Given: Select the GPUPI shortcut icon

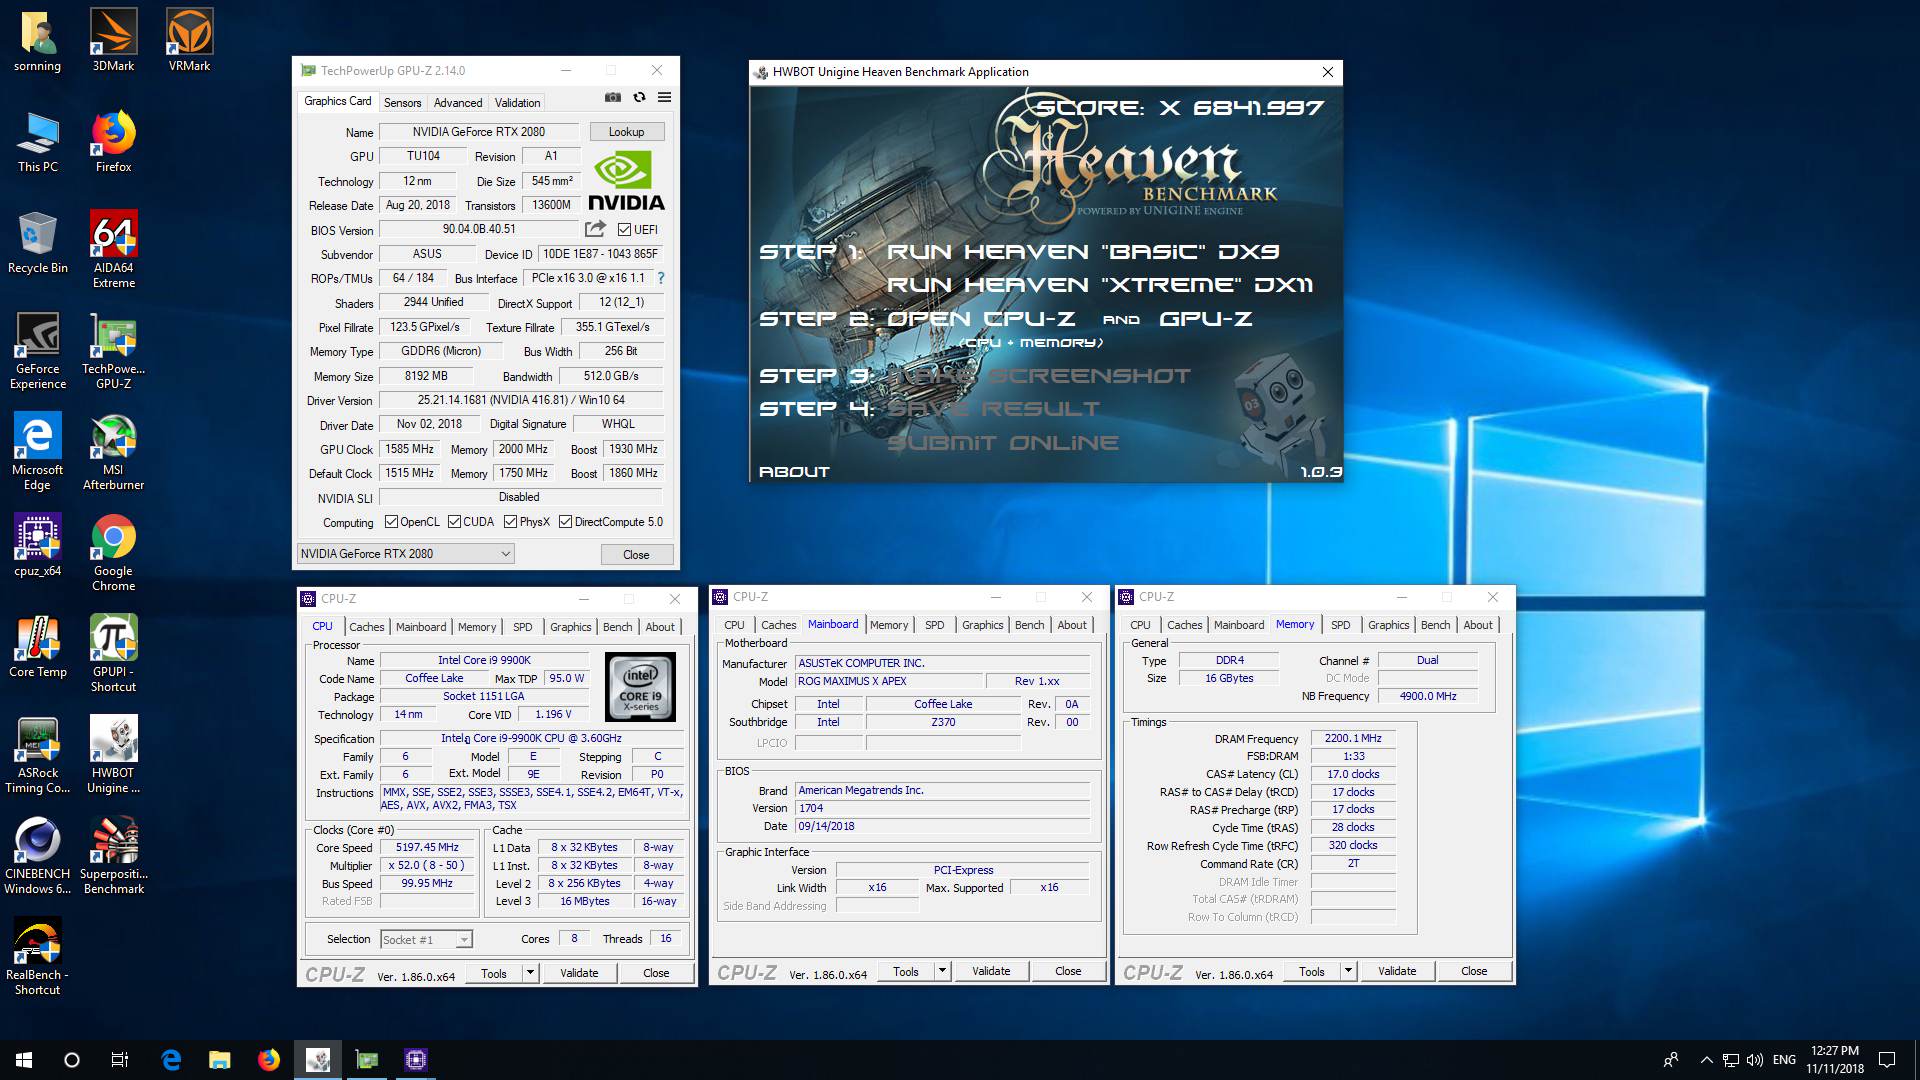Looking at the screenshot, I should point(113,654).
